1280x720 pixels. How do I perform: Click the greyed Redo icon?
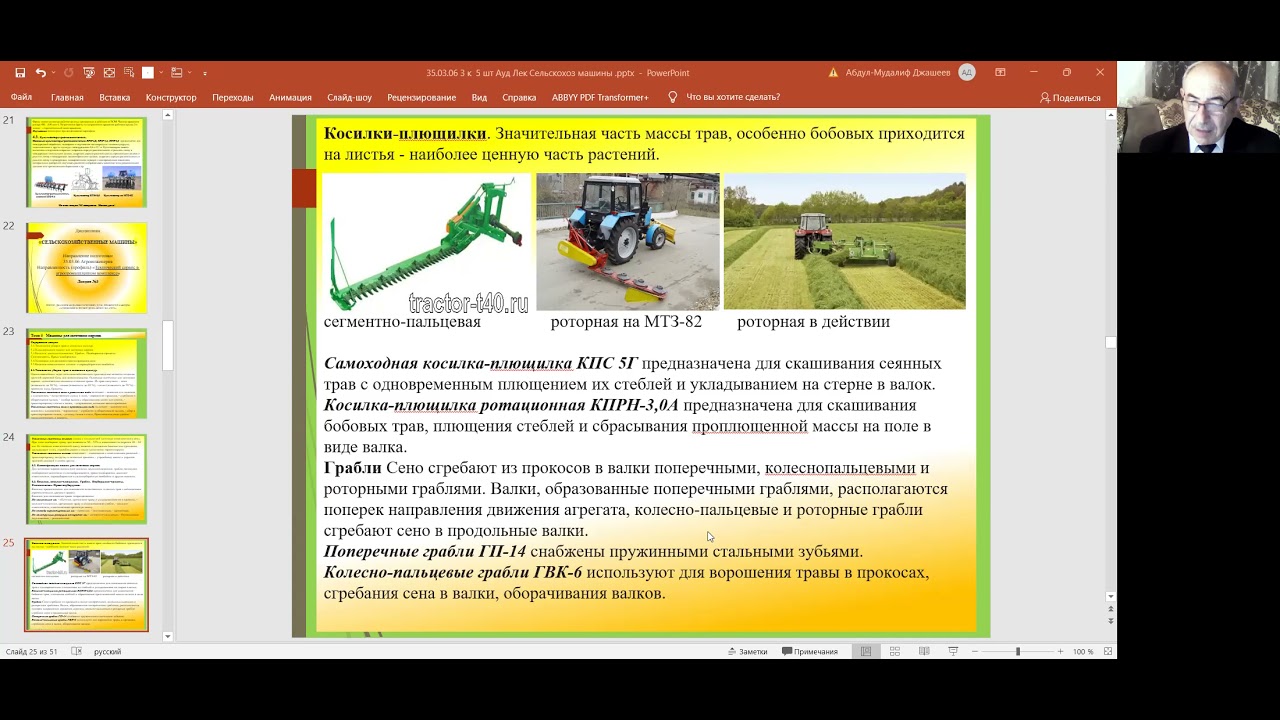pos(69,73)
